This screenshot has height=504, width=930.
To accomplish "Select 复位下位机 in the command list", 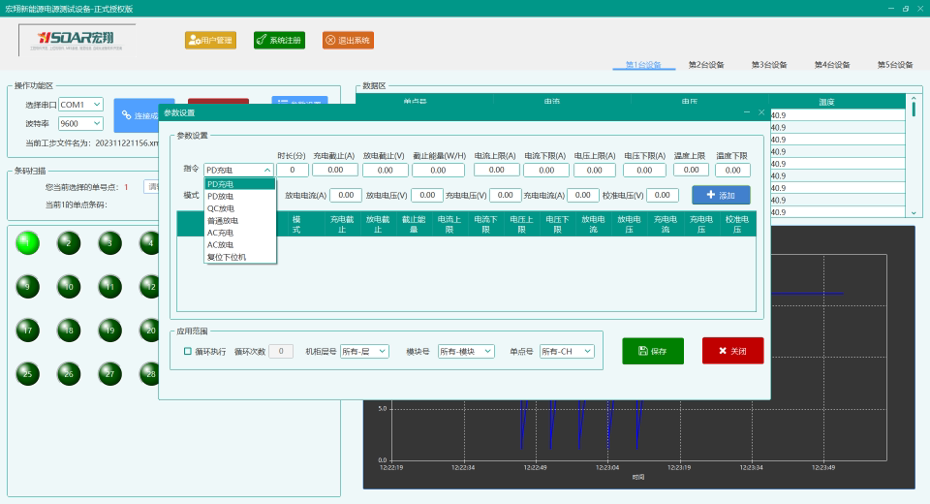I will click(240, 257).
